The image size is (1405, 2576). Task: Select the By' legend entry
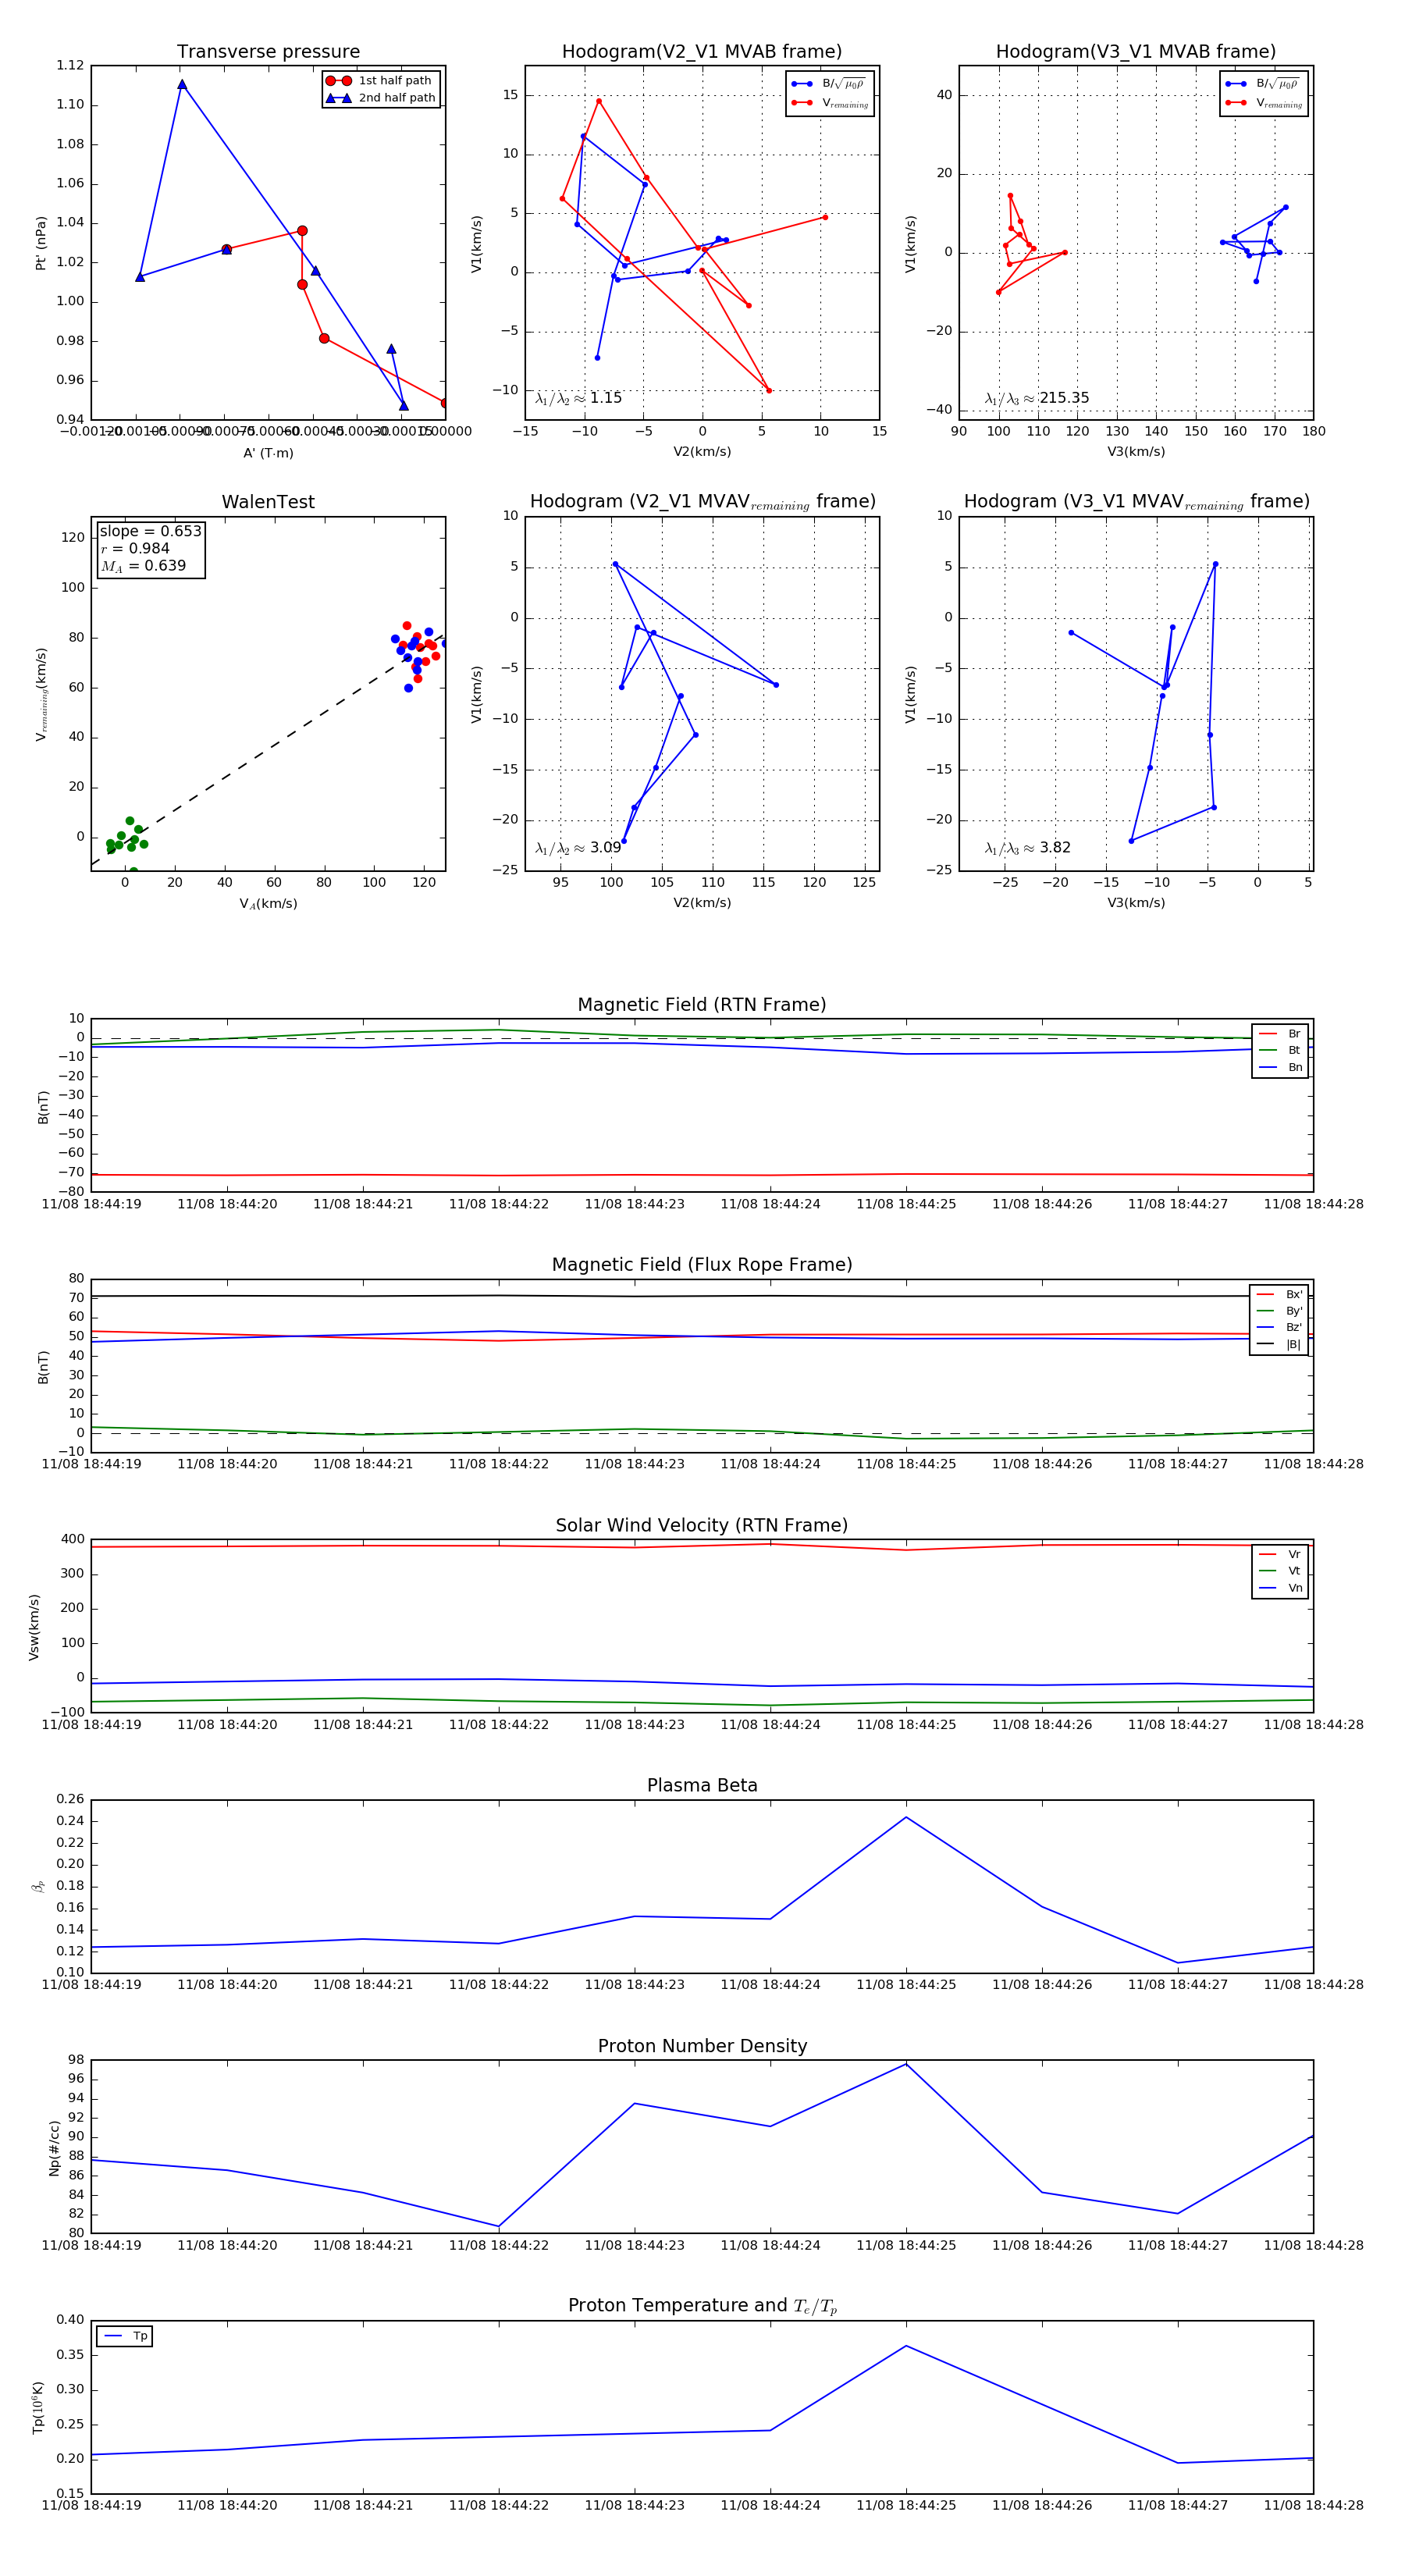[x=1279, y=1311]
